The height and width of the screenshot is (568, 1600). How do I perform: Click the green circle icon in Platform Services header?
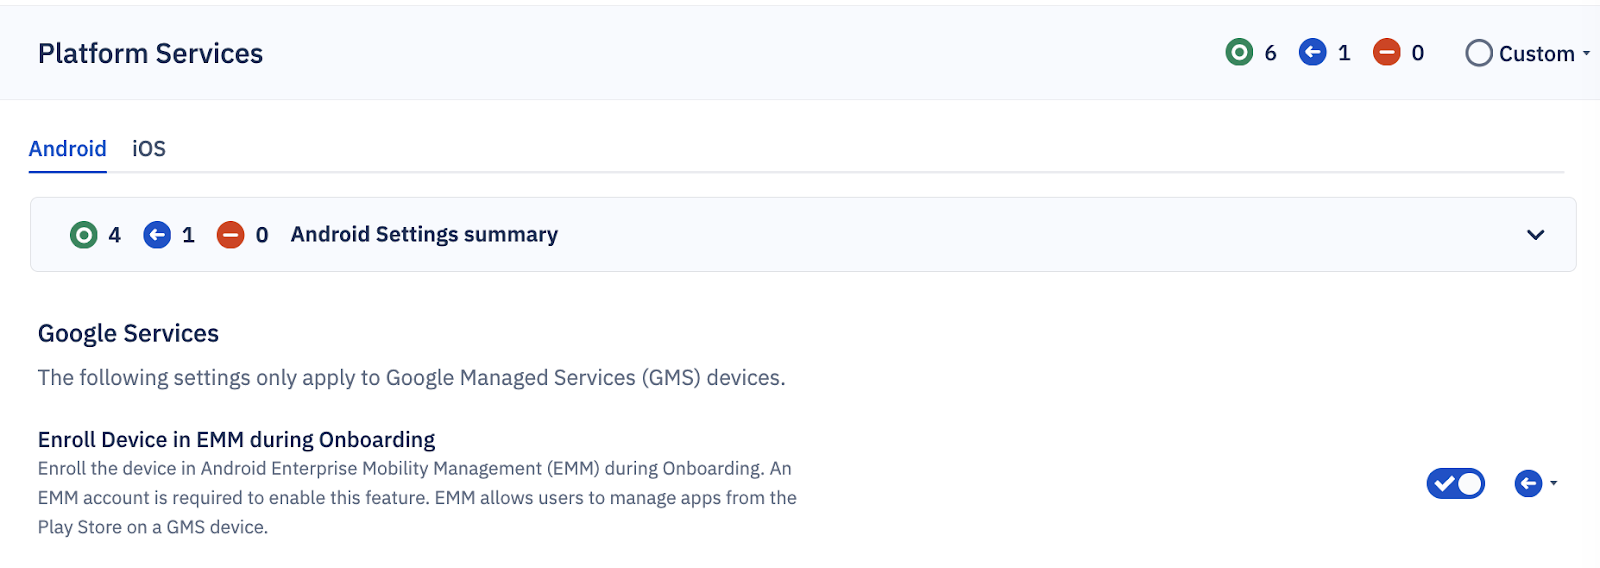pyautogui.click(x=1239, y=52)
